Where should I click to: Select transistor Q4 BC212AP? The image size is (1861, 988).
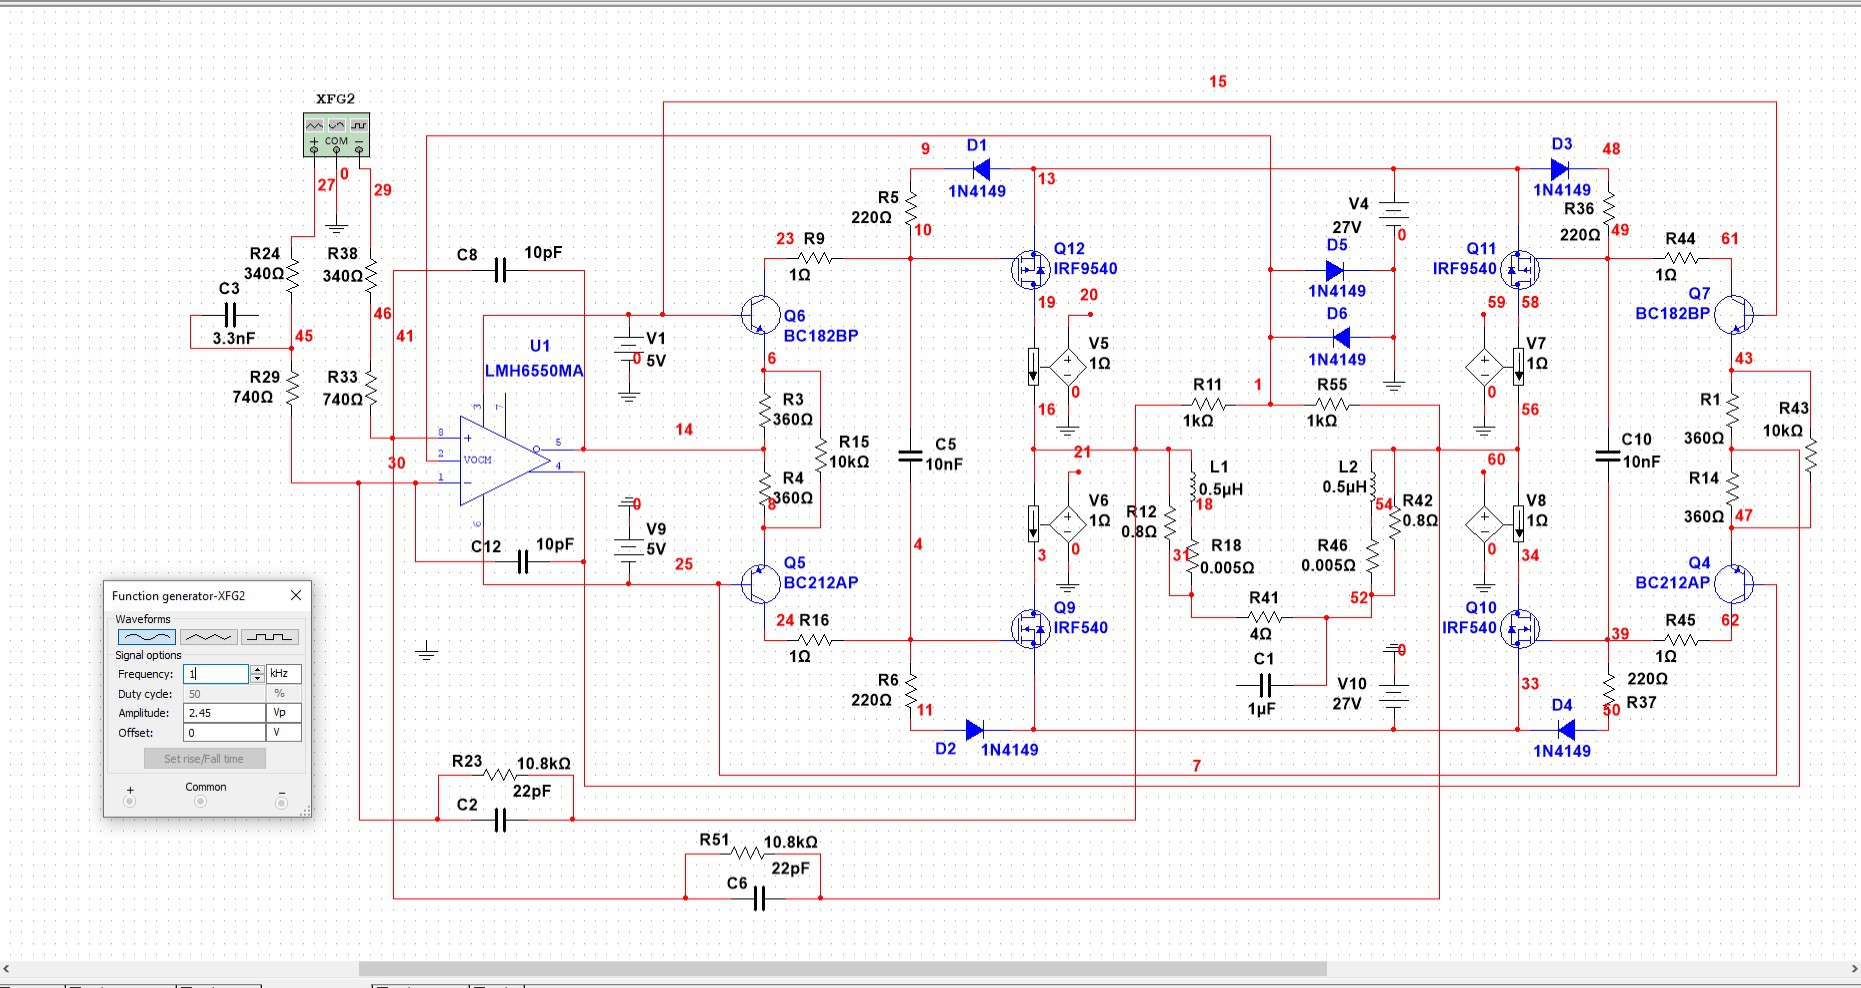1734,584
